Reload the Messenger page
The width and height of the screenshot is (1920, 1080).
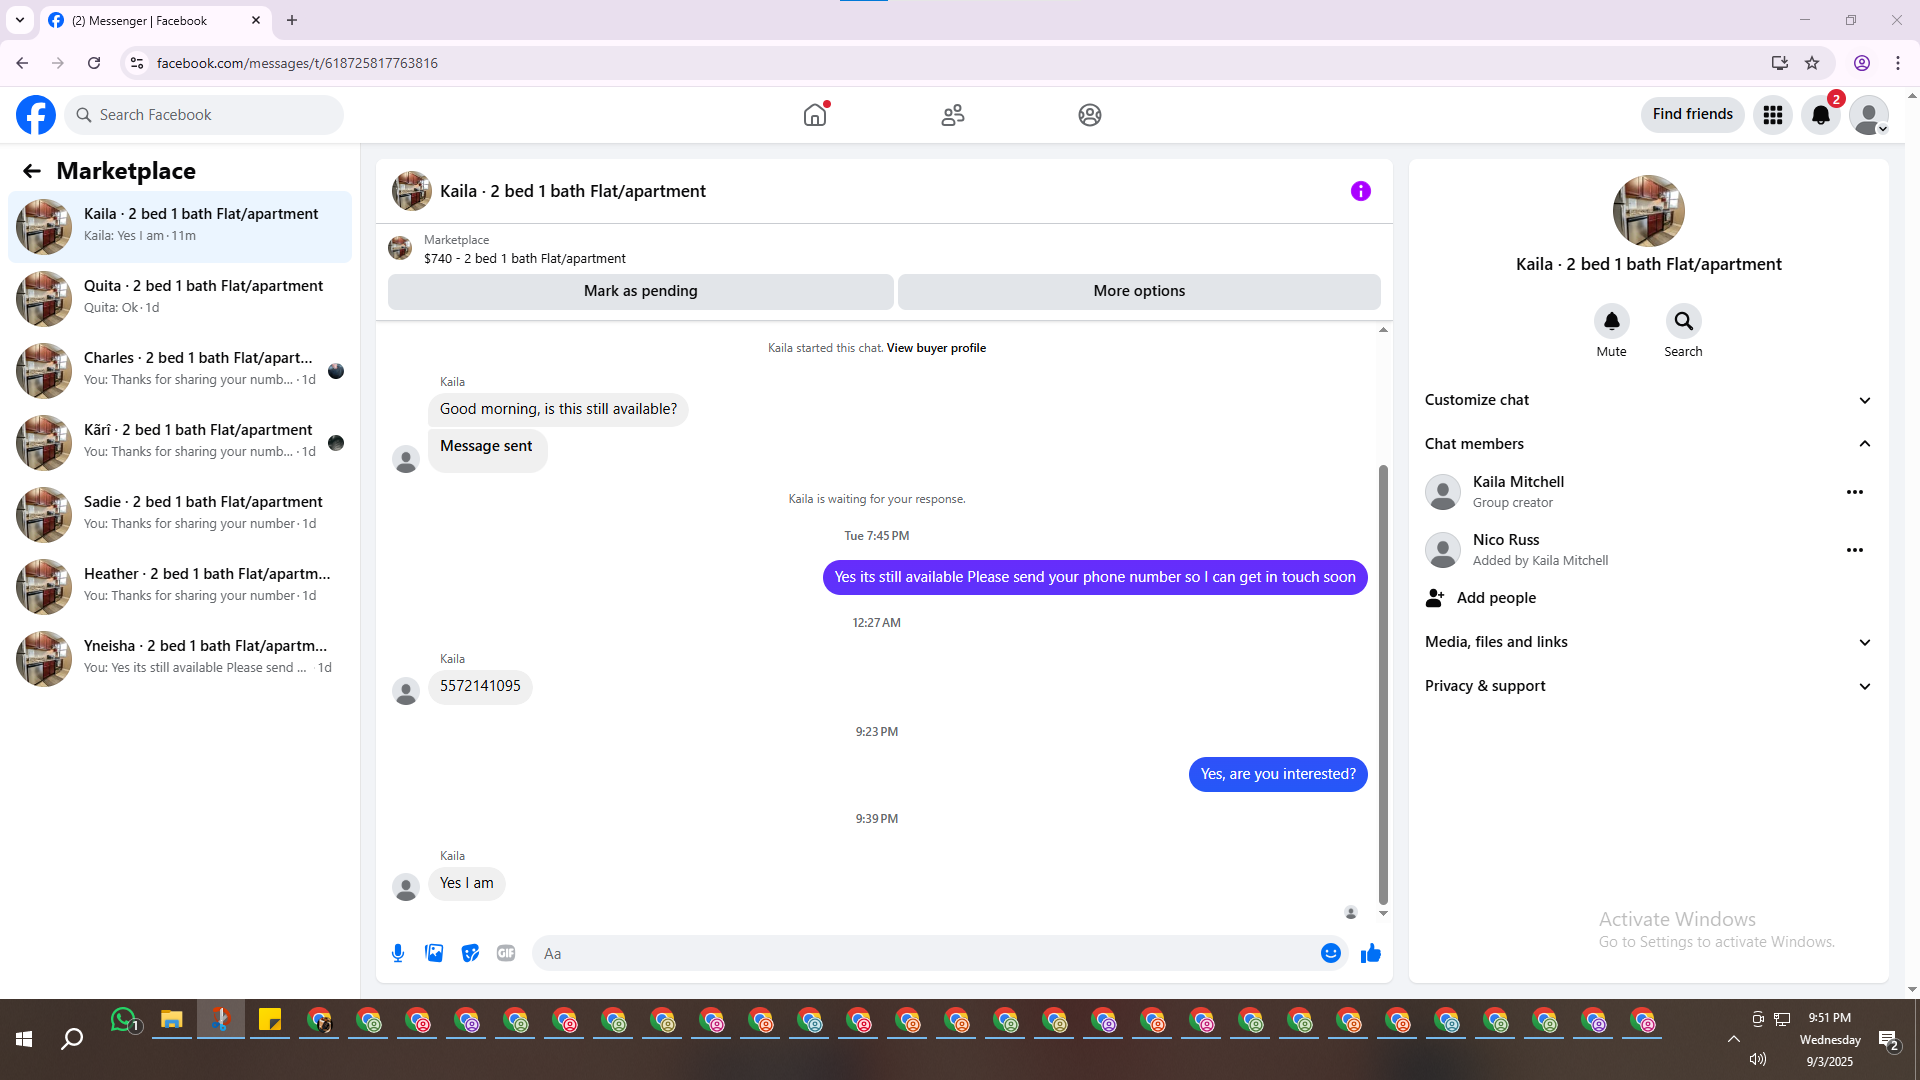click(94, 63)
